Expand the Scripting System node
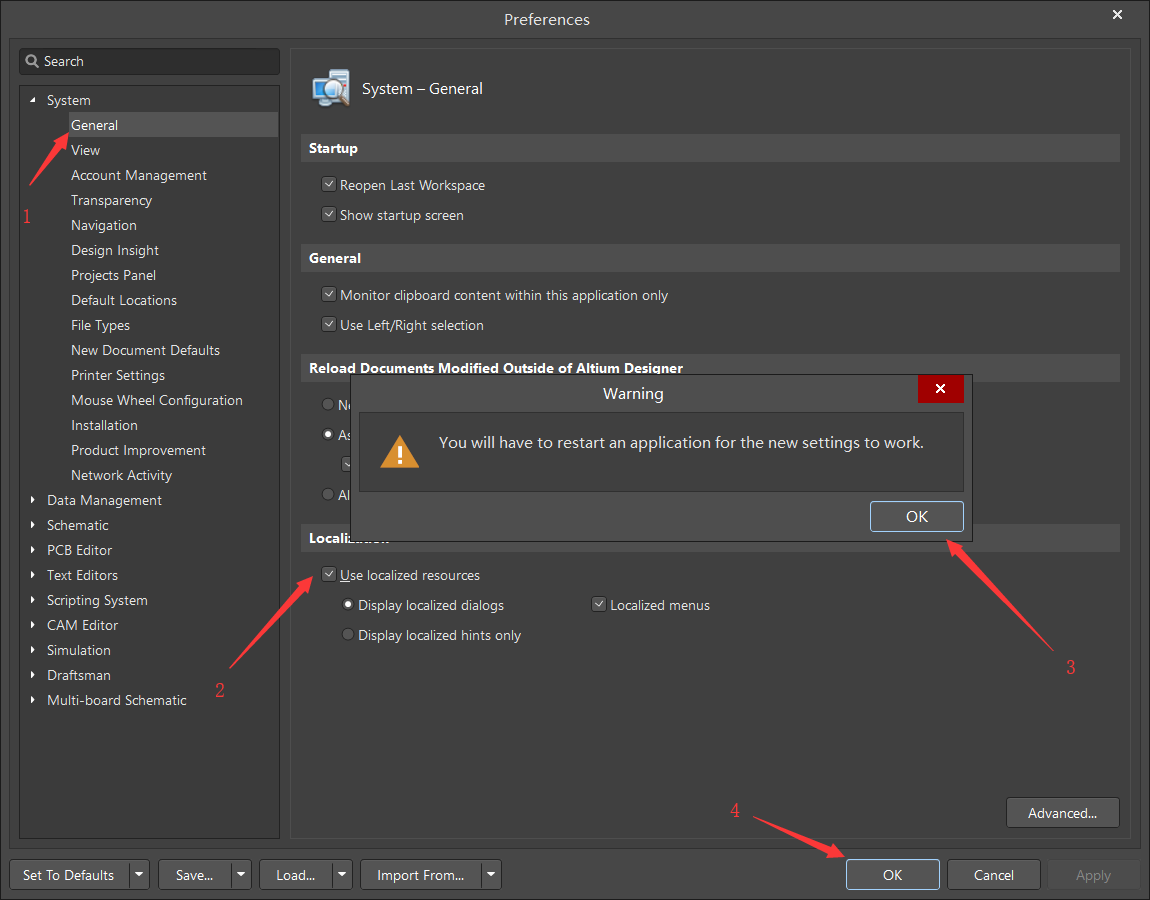 [32, 599]
